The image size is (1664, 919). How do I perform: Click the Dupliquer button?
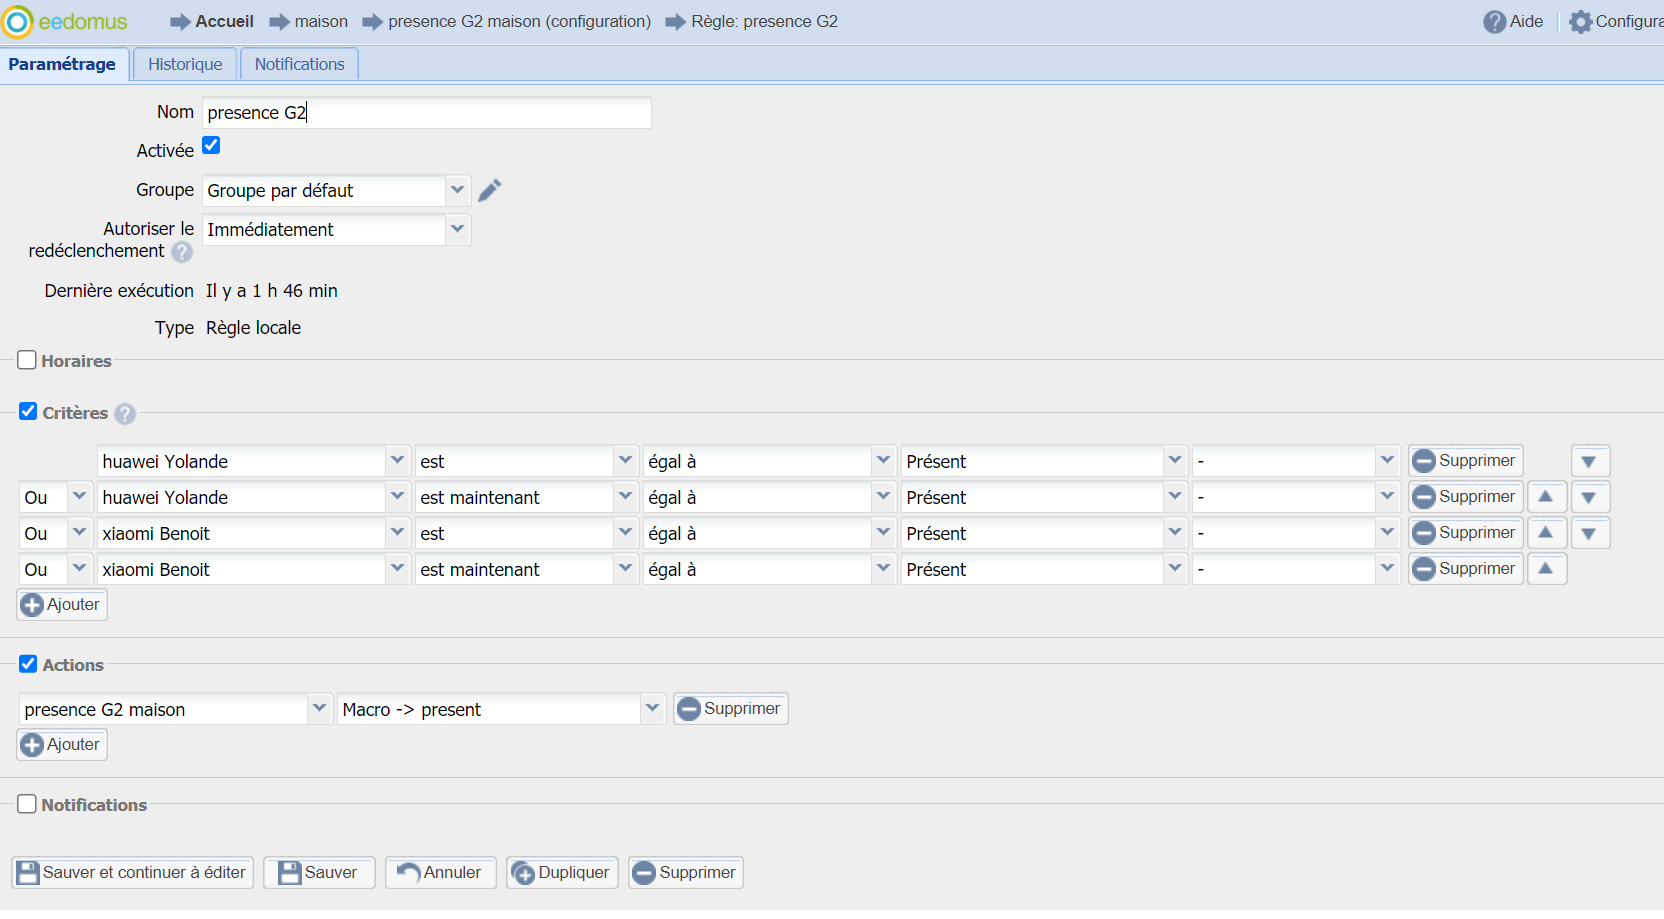pyautogui.click(x=562, y=872)
